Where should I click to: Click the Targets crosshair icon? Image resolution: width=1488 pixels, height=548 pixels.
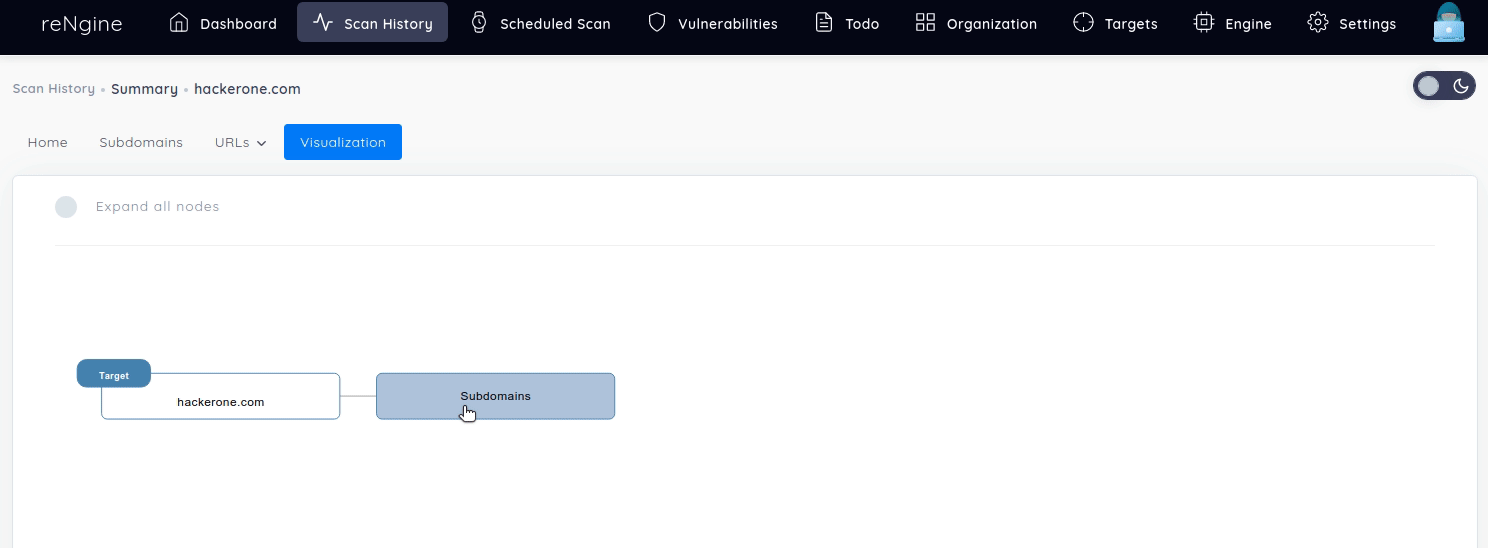(x=1083, y=22)
